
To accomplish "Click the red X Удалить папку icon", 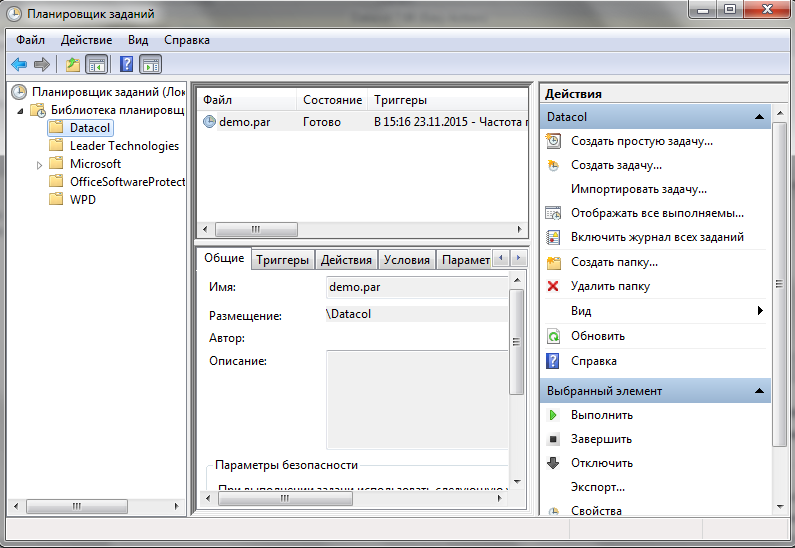I will pyautogui.click(x=553, y=286).
